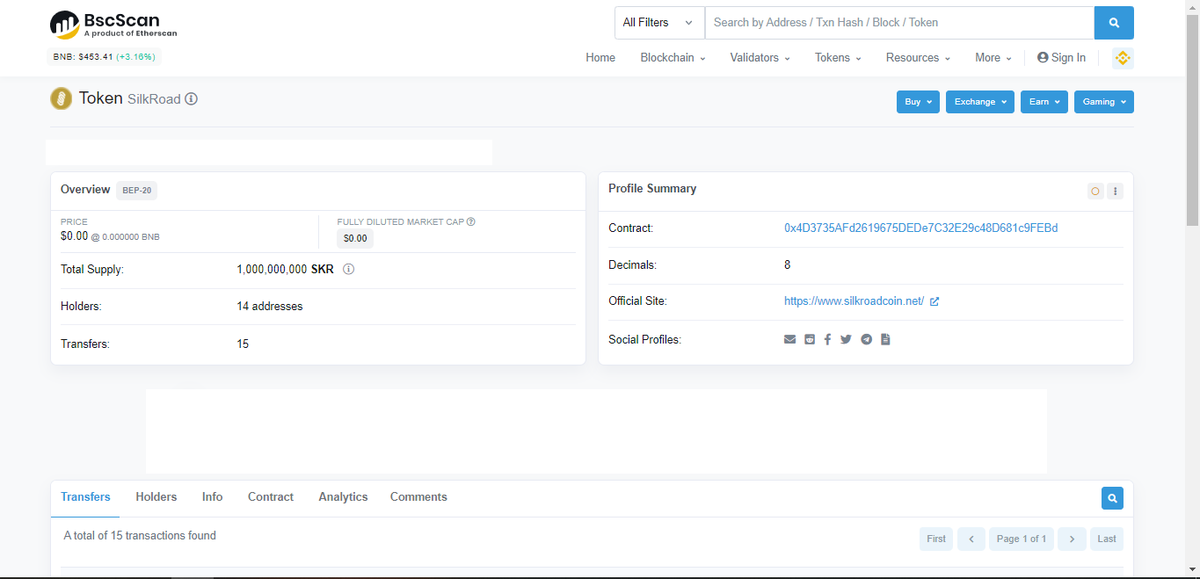Click the '1,000,000,000 SKR' total supply value
The width and height of the screenshot is (1200, 579).
tap(285, 270)
